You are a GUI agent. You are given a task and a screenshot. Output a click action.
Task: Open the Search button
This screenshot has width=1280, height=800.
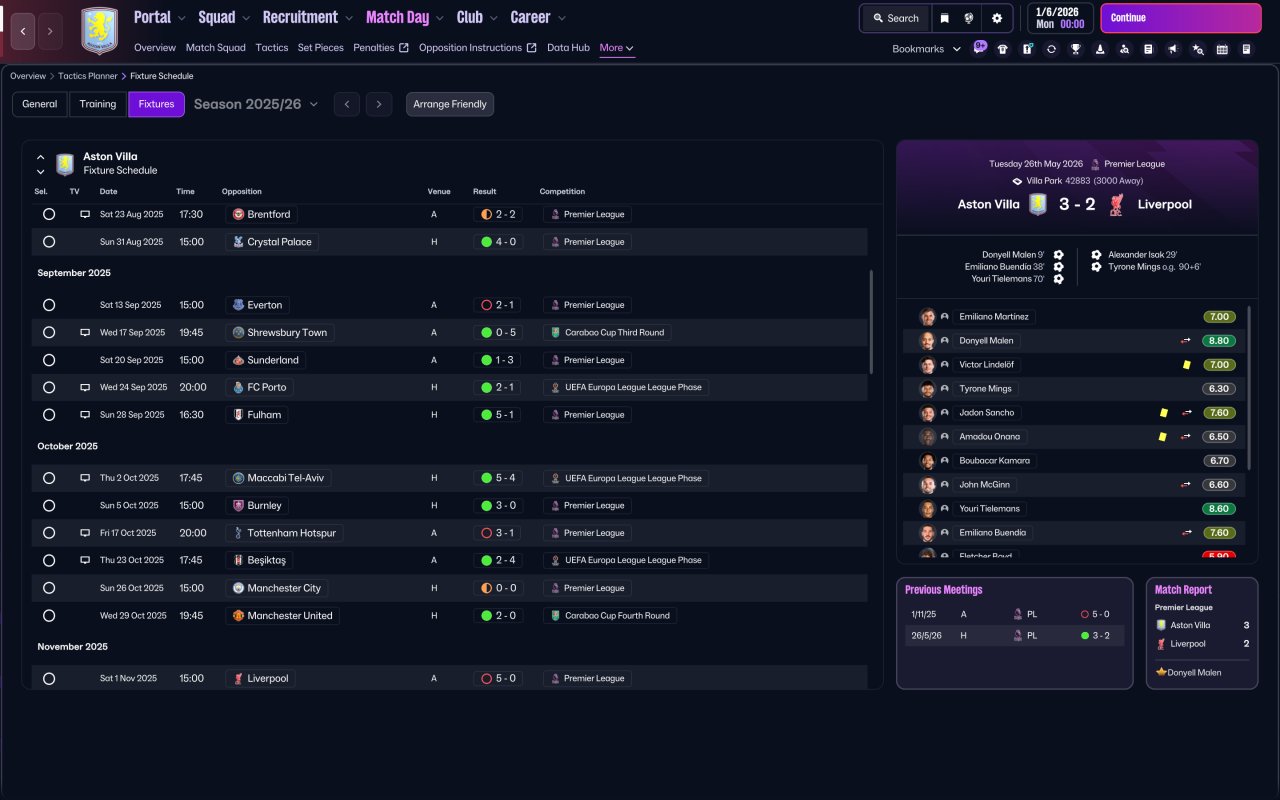point(895,18)
